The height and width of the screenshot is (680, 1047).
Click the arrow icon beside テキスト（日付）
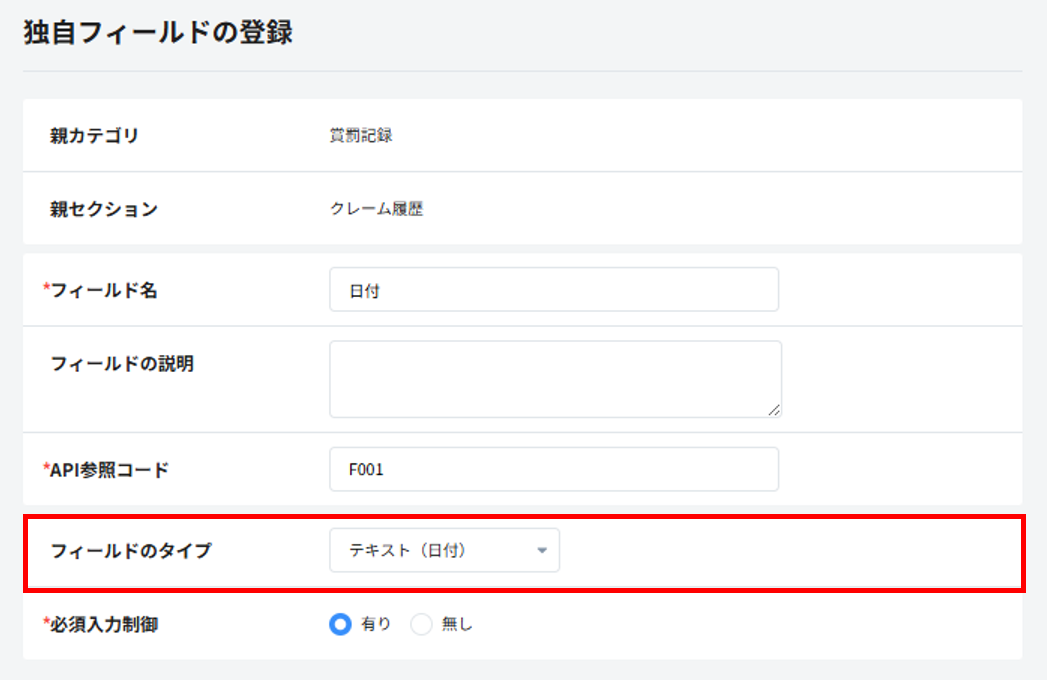[x=542, y=551]
